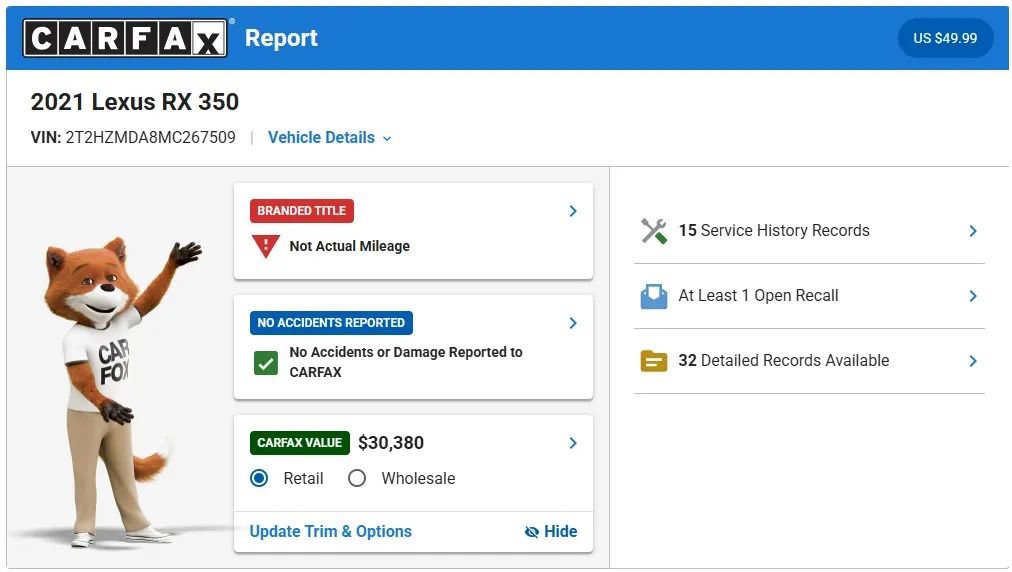Screen dimensions: 1012x572
Task: Click the BRANDED TITLE red badge
Action: (301, 210)
